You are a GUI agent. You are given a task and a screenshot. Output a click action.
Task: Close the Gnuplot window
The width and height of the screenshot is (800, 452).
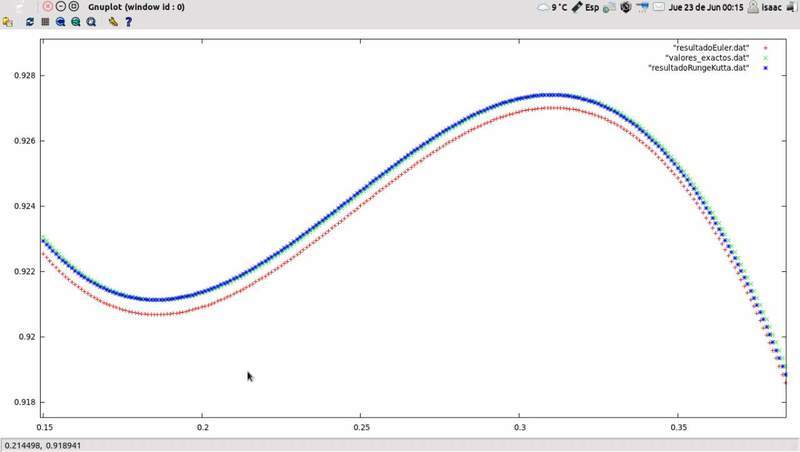coord(47,7)
